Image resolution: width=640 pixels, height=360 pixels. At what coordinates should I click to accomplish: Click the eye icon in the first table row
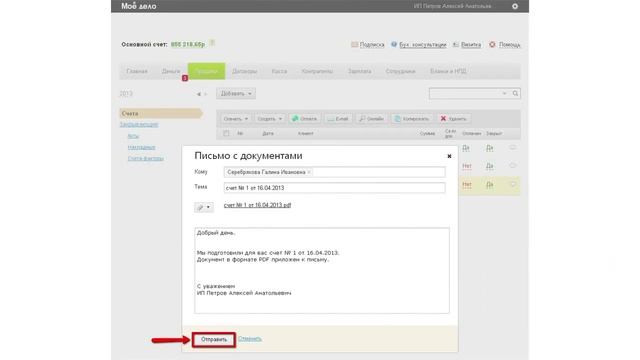513,148
